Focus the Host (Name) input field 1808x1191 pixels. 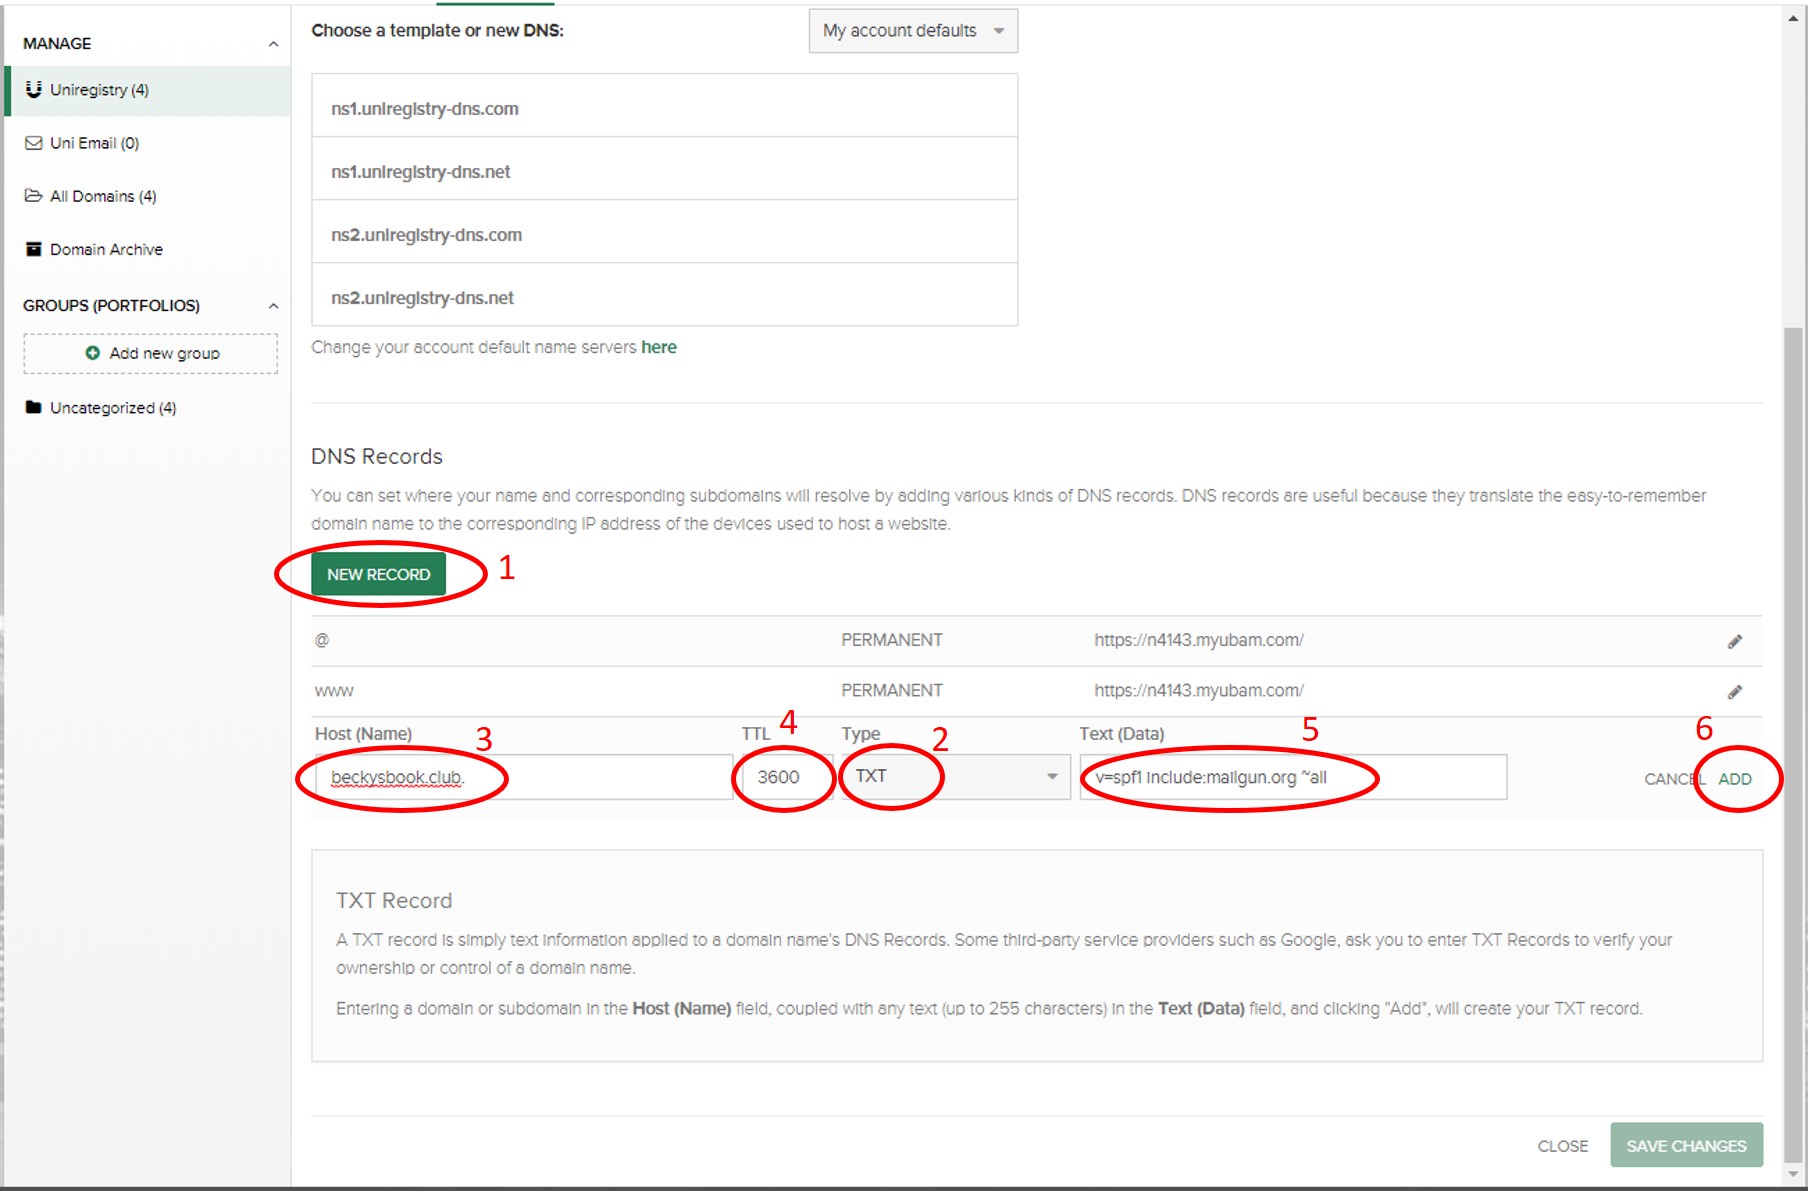[x=522, y=777]
